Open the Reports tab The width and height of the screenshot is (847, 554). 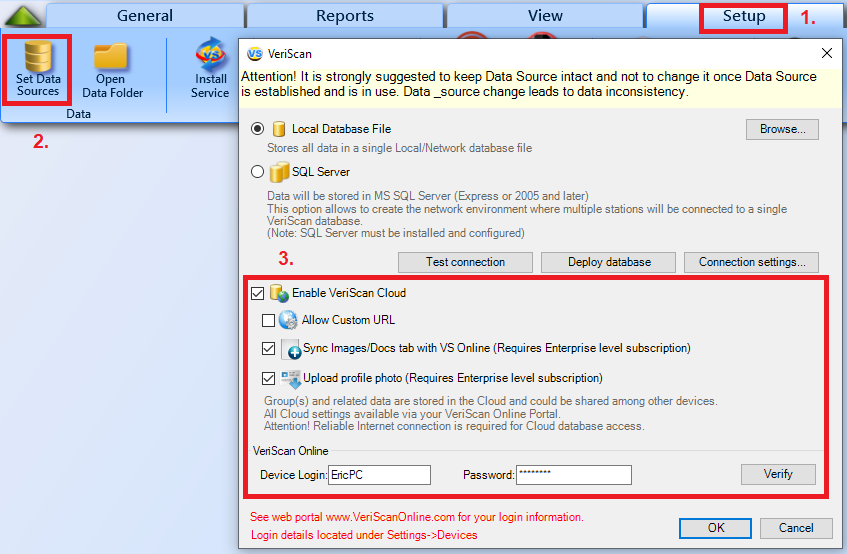pyautogui.click(x=345, y=16)
